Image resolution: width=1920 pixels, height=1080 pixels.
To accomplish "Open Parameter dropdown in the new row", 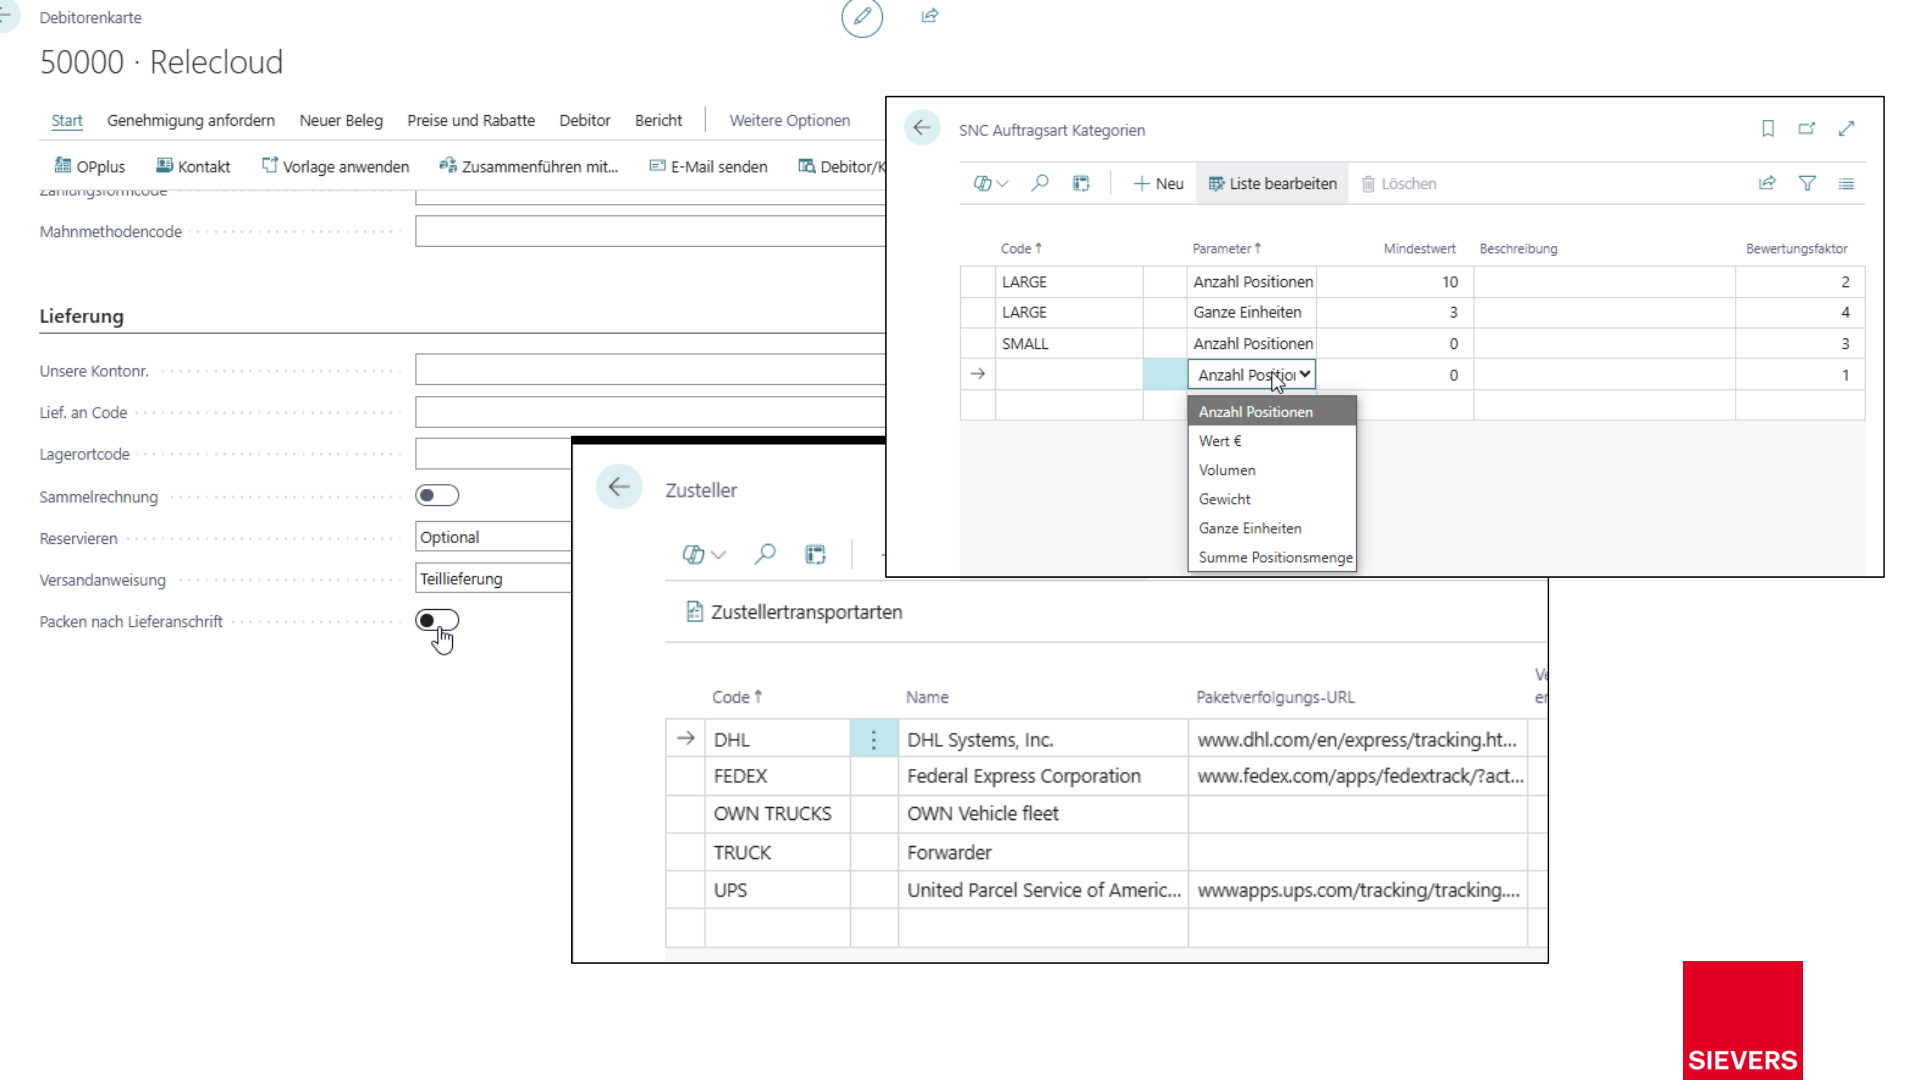I will [x=1251, y=375].
